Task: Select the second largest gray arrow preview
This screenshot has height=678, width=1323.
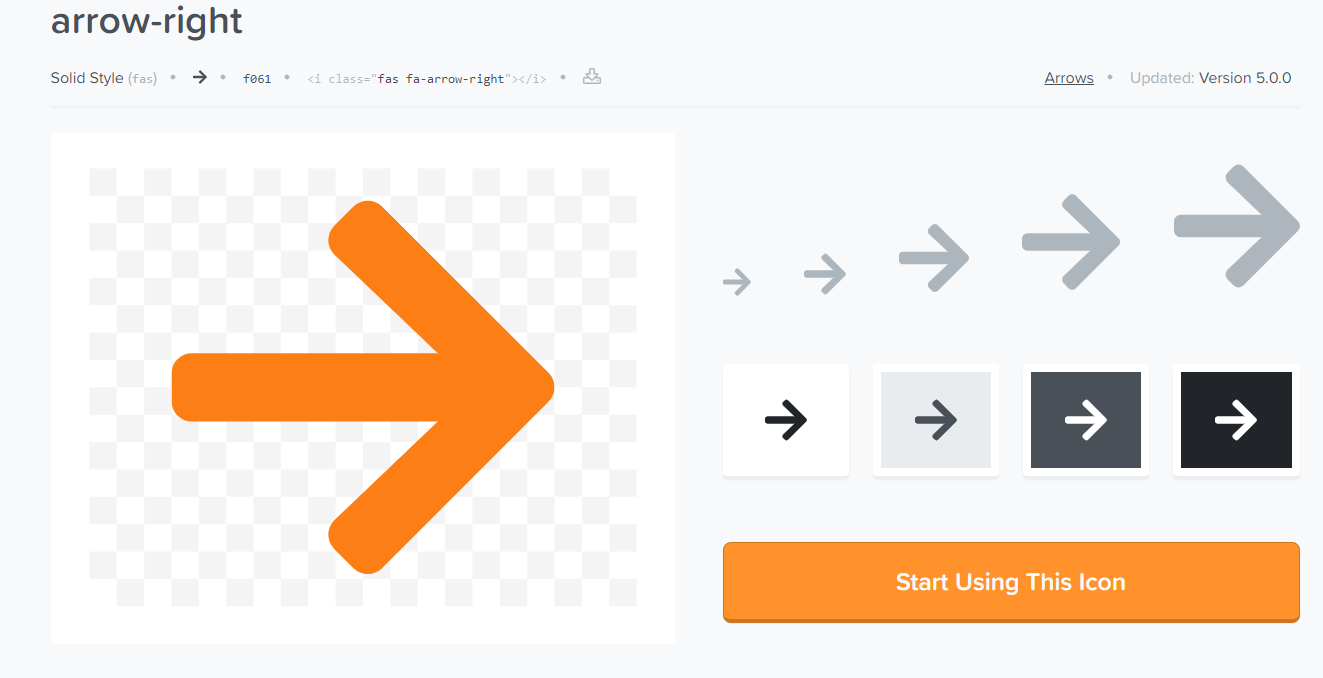Action: coord(1071,242)
